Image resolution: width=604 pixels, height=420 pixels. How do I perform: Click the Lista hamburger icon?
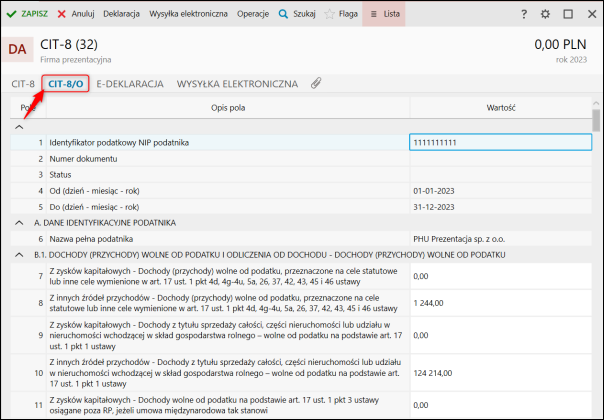pos(373,14)
